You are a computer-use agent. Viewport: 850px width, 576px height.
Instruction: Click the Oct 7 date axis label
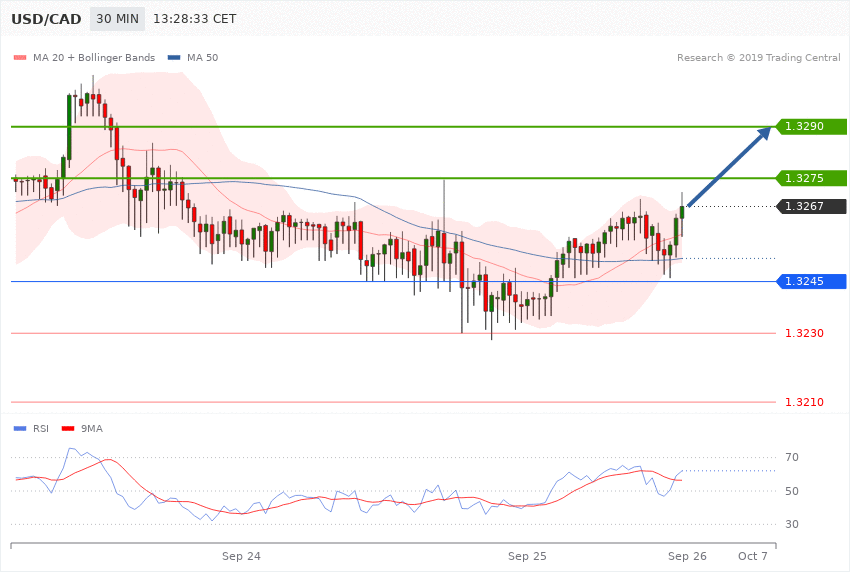(753, 556)
